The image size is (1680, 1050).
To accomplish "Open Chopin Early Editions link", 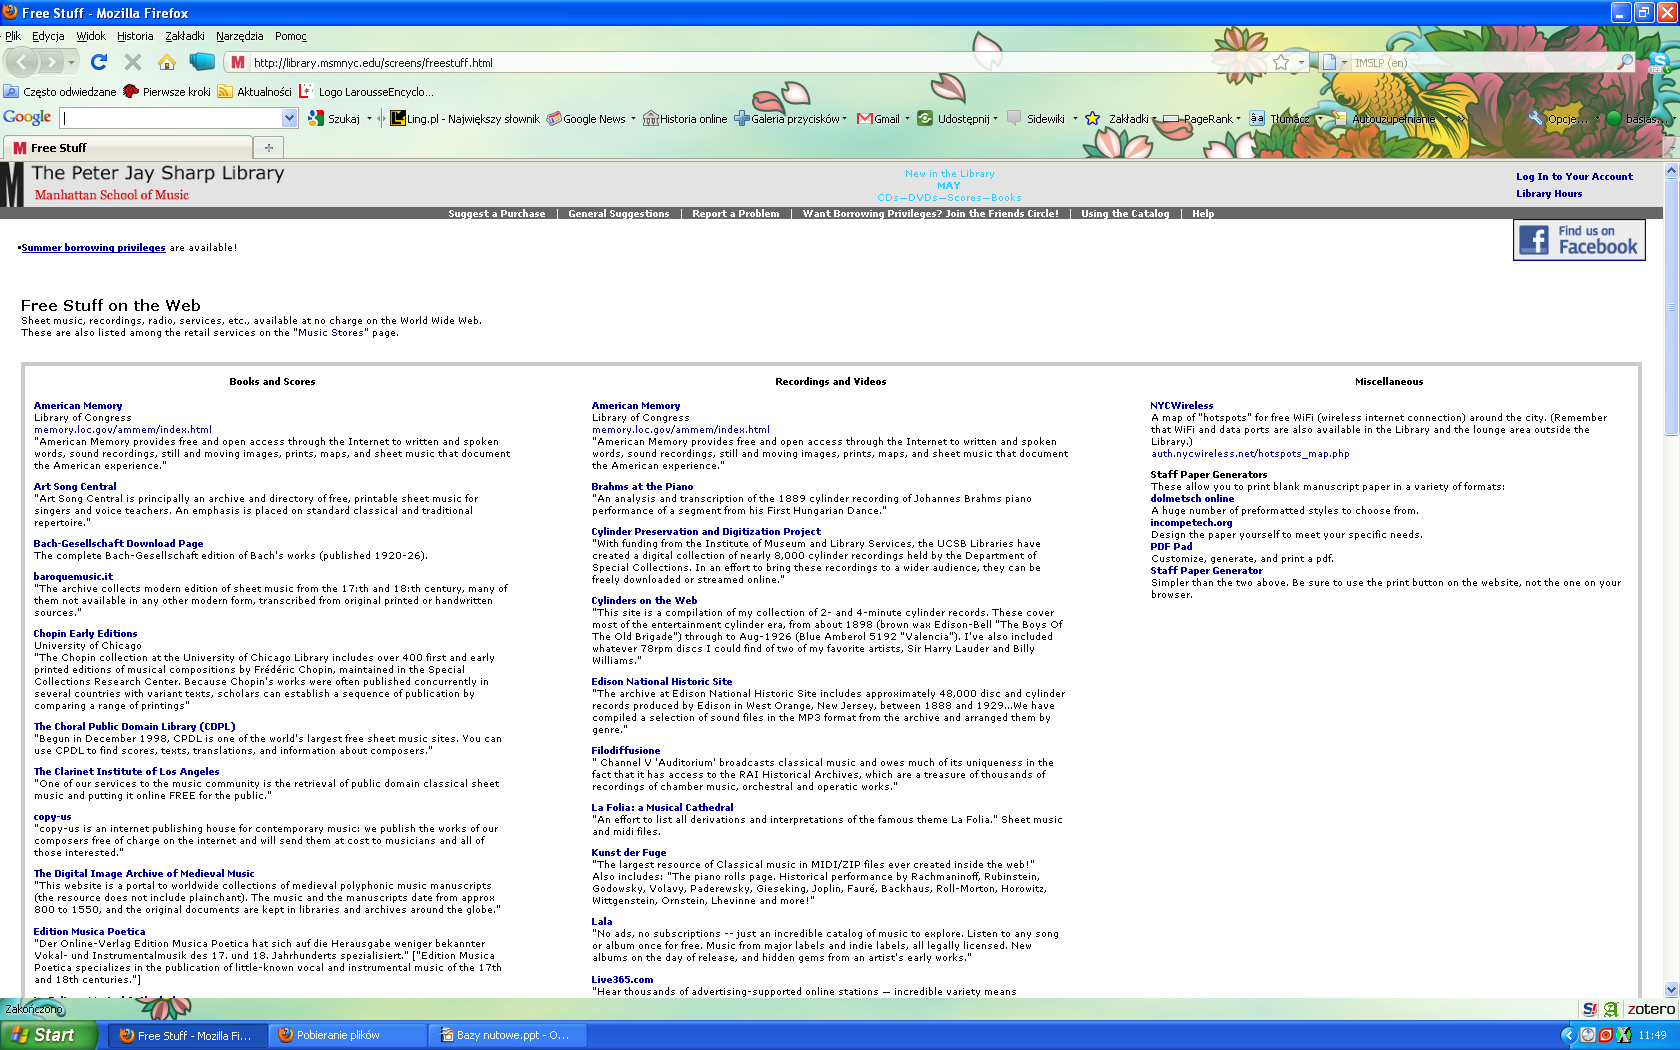I will (x=85, y=633).
